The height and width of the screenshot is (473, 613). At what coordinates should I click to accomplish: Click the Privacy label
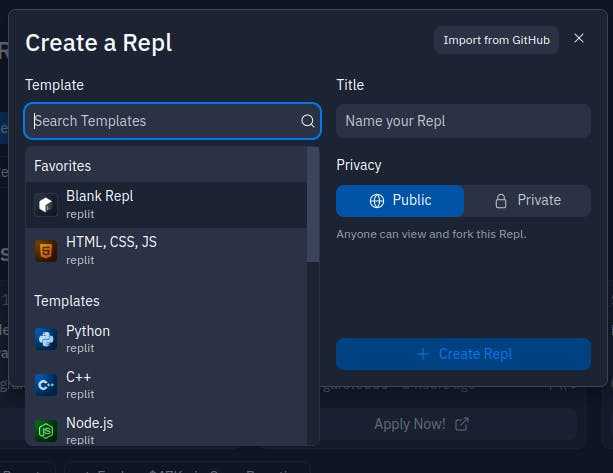pos(358,165)
